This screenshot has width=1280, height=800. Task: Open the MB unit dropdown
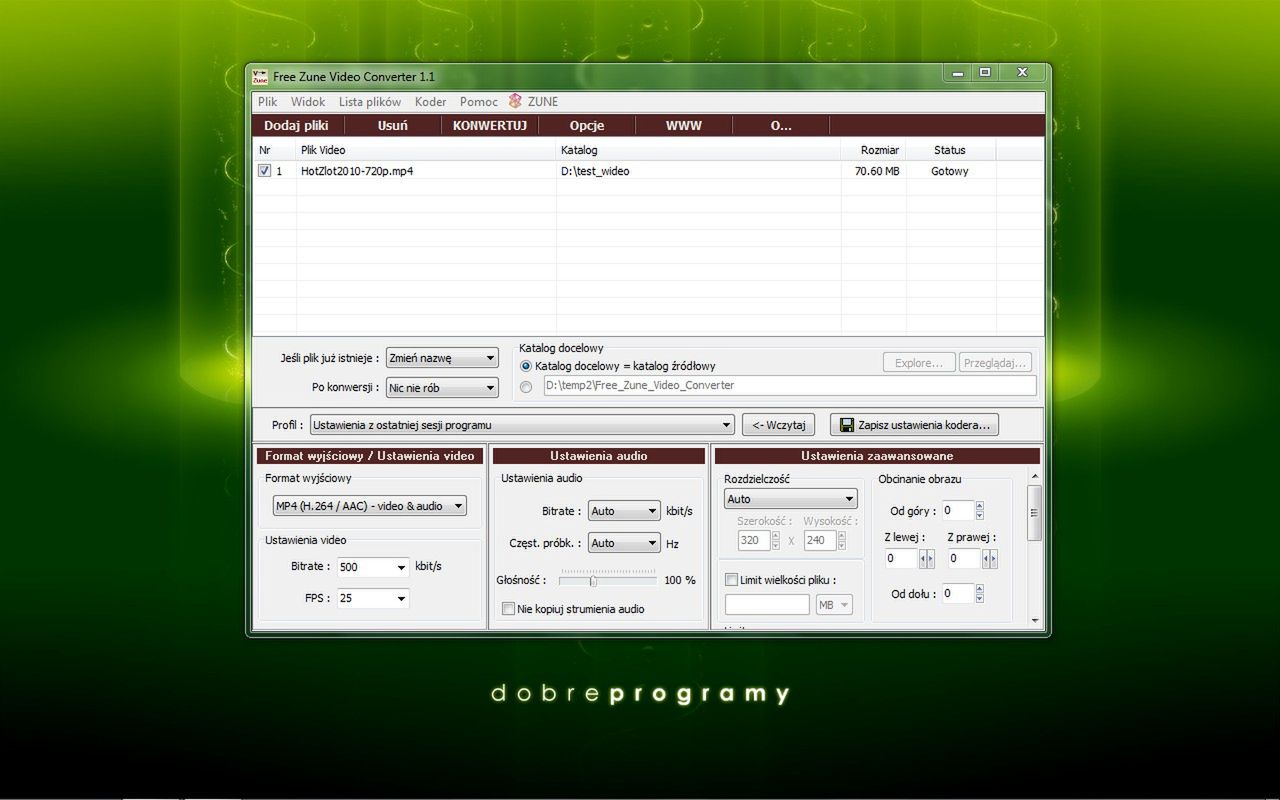tap(835, 605)
